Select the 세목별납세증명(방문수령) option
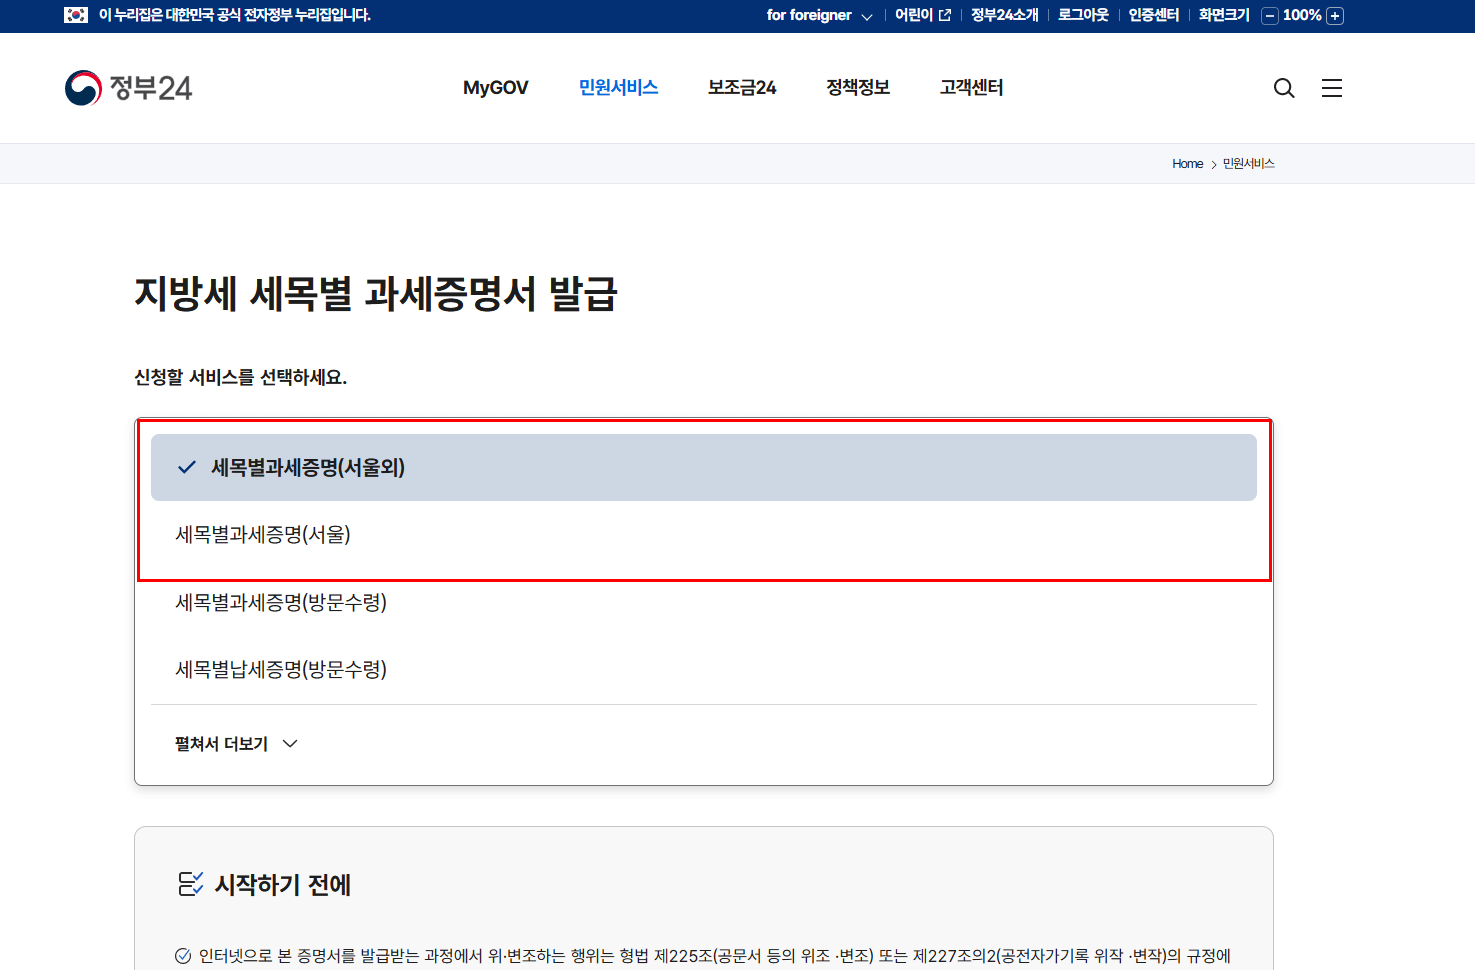Viewport: 1475px width, 970px height. click(280, 669)
